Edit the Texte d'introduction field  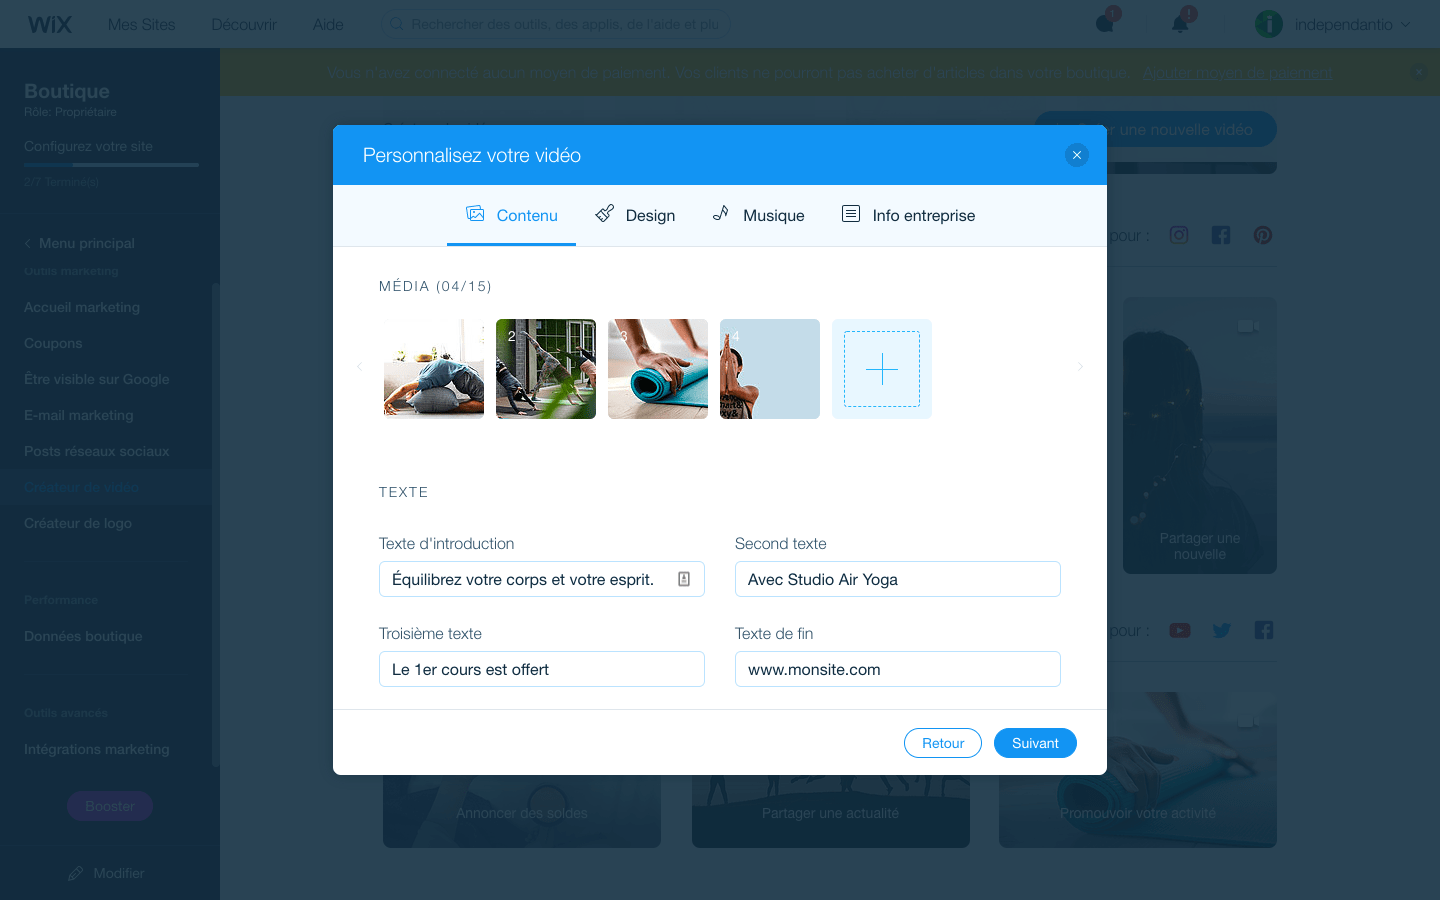(542, 579)
